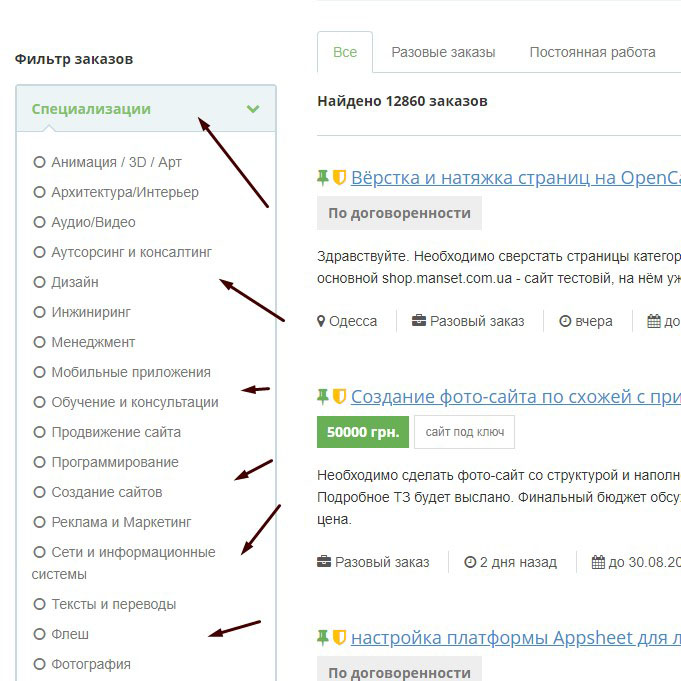Screen dimensions: 681x681
Task: Choose the Флеш specialization filter
Action: [40, 634]
